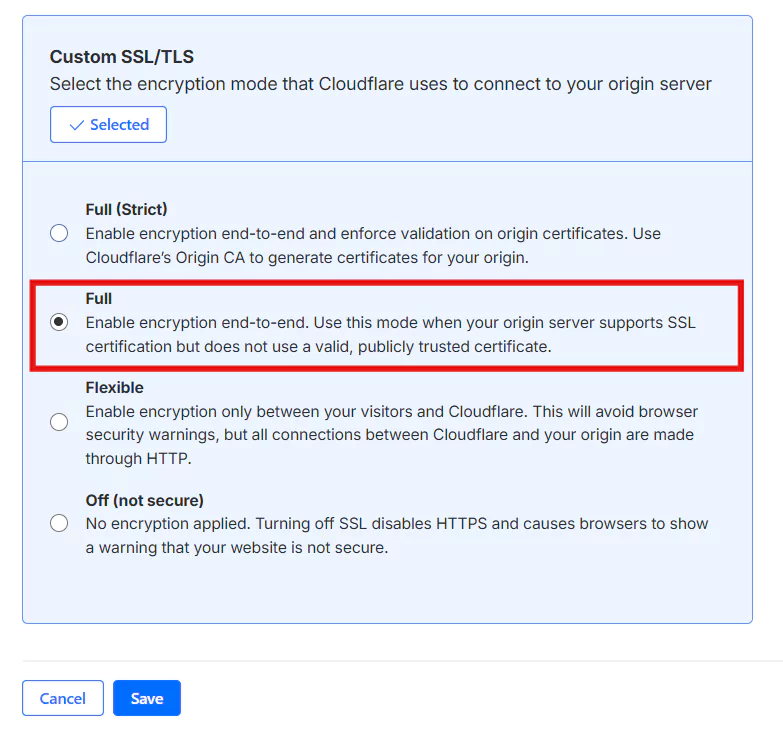Click the "Flexible" option title
Screen dimensions: 783x735
point(114,387)
